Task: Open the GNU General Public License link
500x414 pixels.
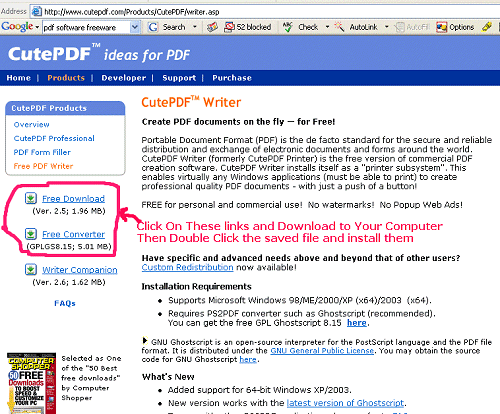Action: click(322, 351)
